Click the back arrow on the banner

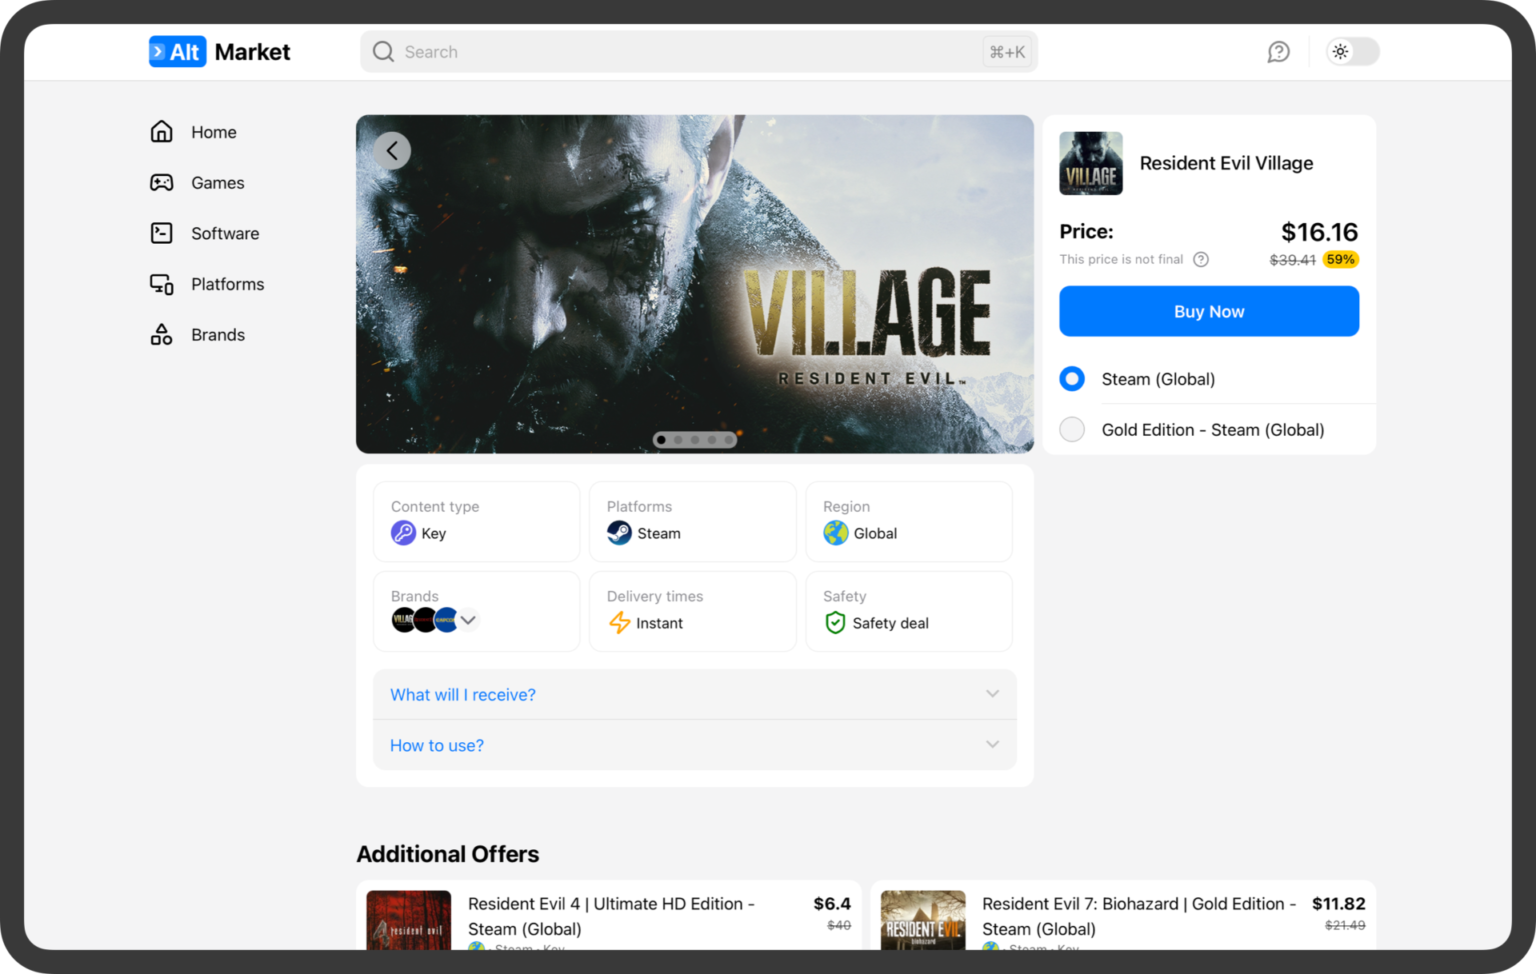(392, 151)
